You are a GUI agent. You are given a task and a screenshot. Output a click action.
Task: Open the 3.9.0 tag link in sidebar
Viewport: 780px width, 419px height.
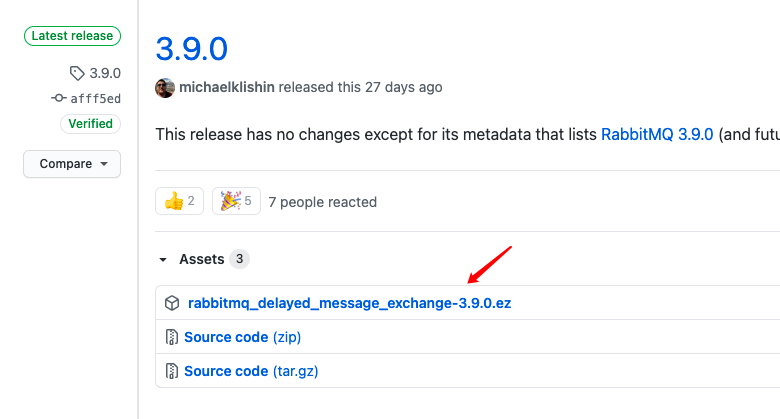pos(105,73)
